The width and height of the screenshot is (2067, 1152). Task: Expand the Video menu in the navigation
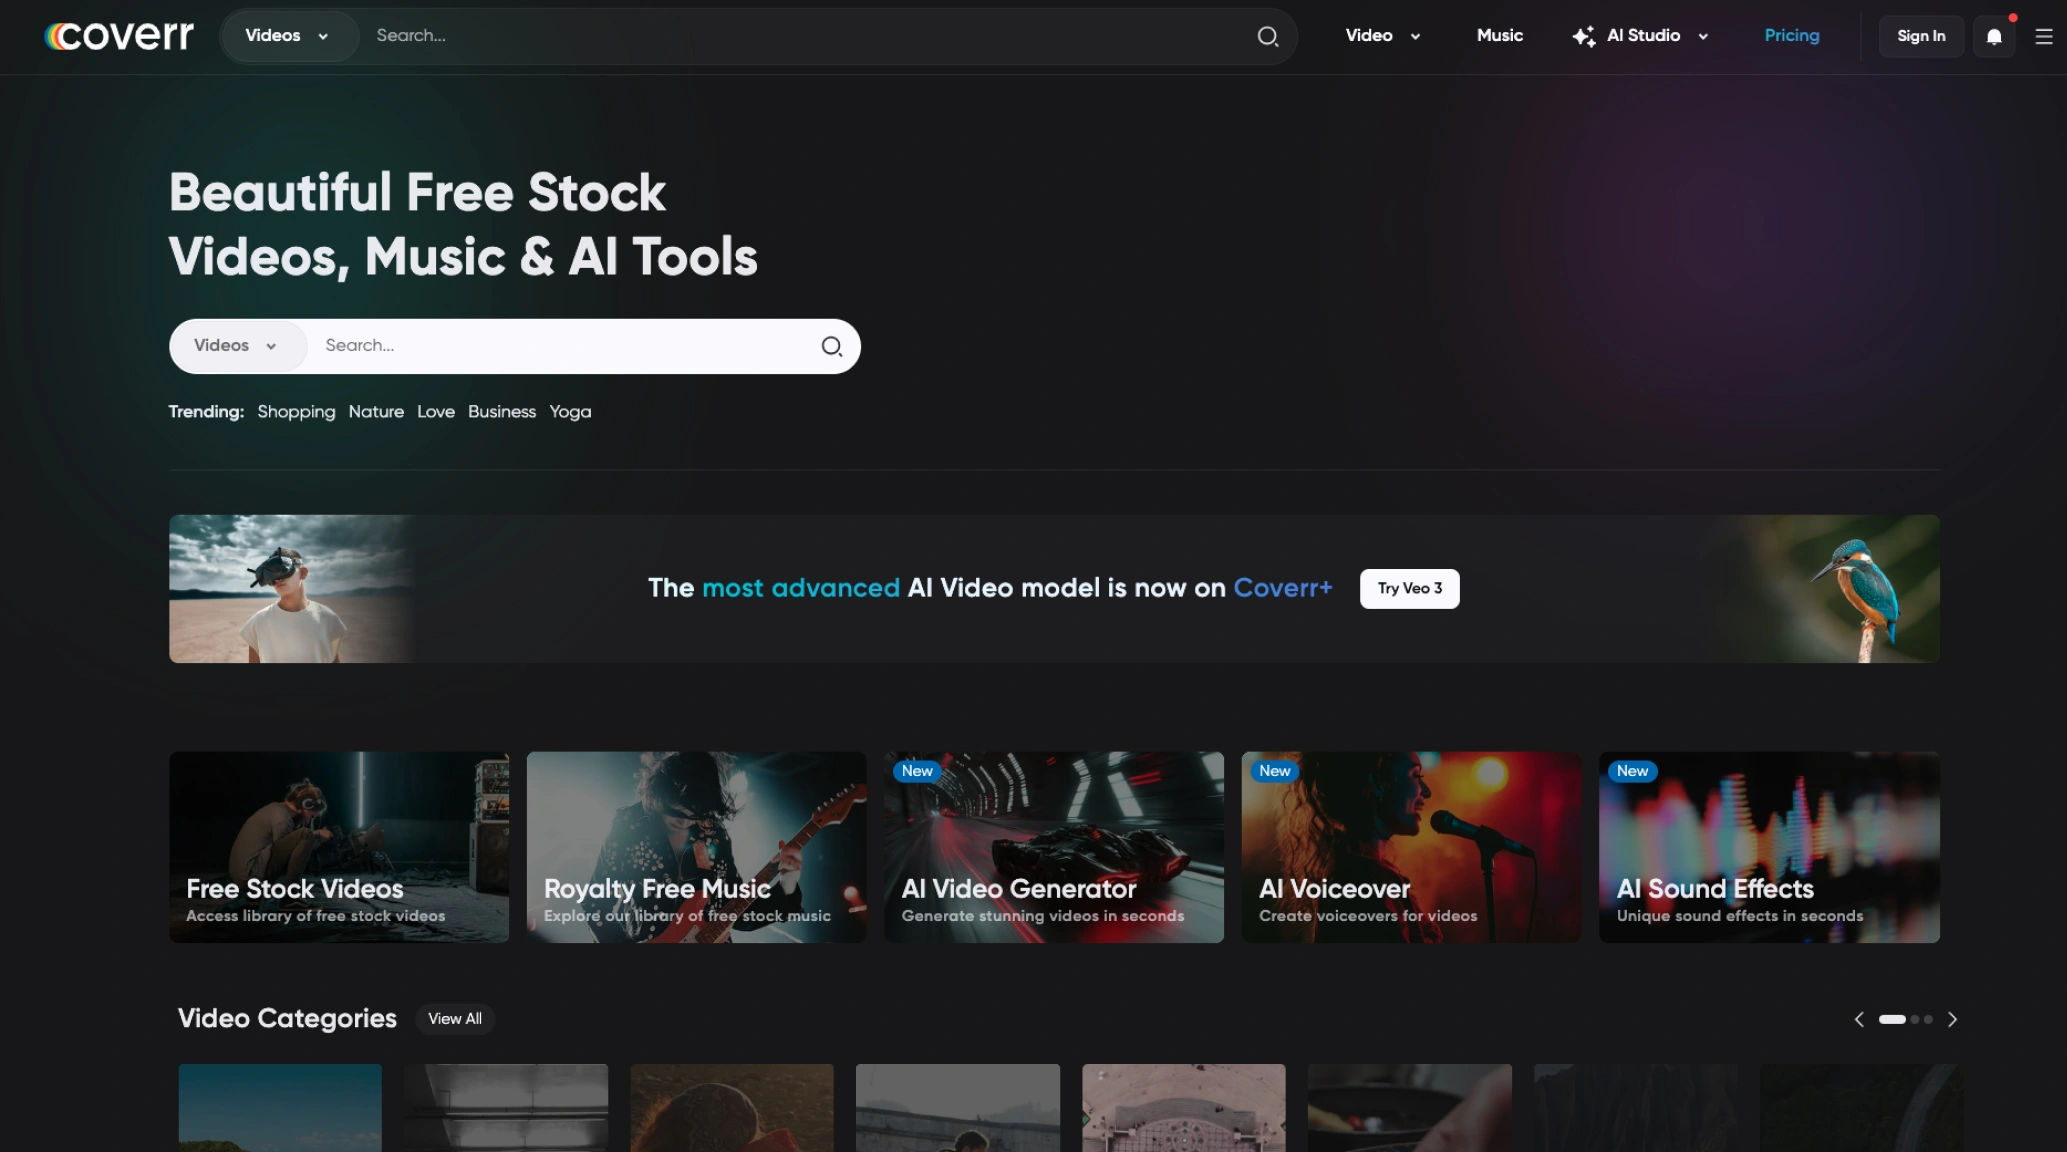[x=1383, y=36]
